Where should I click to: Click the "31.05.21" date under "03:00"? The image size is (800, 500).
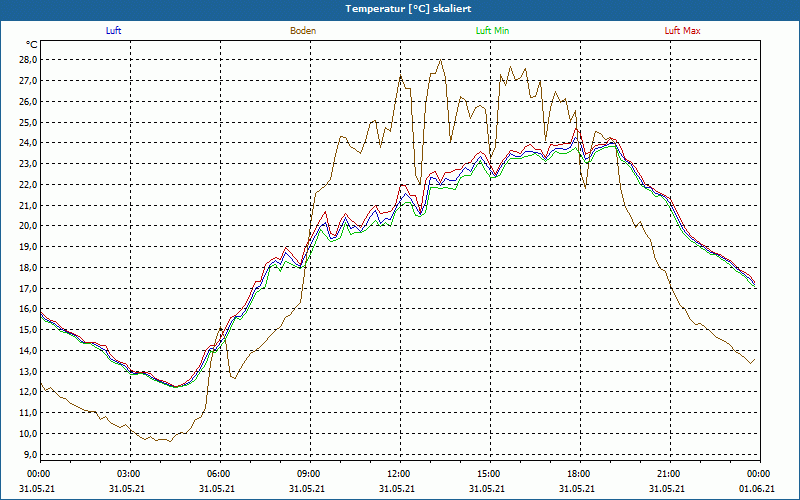click(x=127, y=488)
